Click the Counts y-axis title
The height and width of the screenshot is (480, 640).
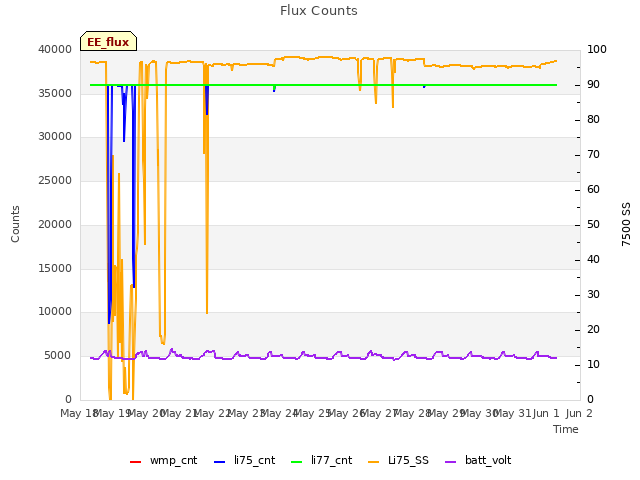click(15, 224)
